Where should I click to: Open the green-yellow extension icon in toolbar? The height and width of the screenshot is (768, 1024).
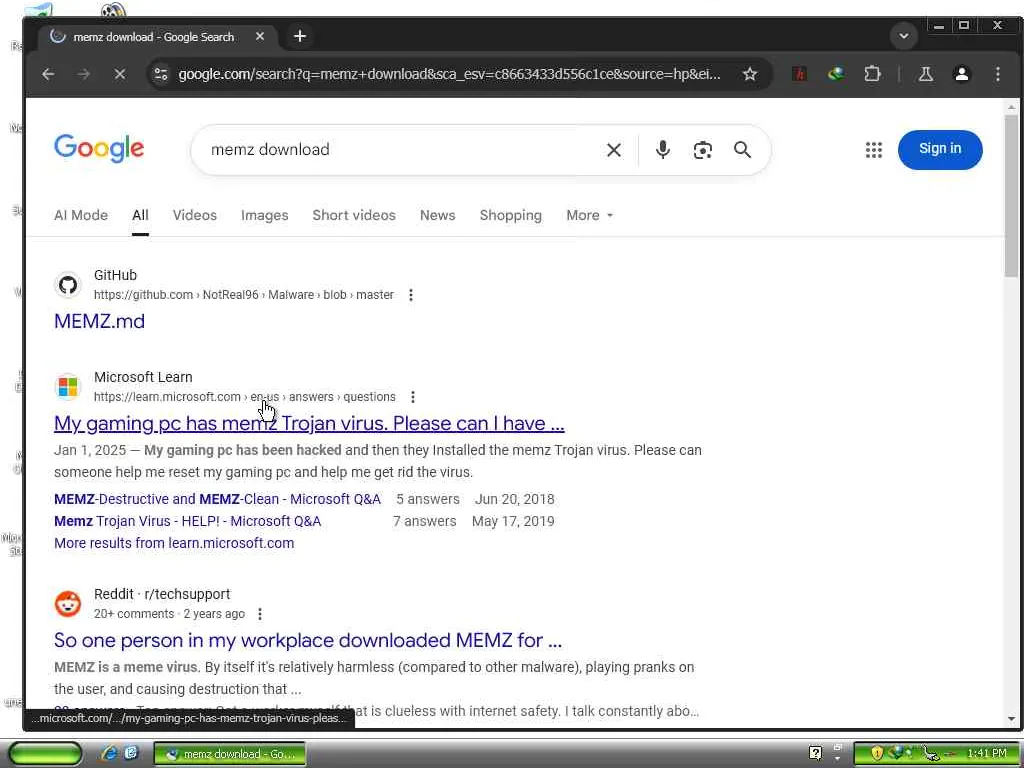click(x=835, y=74)
